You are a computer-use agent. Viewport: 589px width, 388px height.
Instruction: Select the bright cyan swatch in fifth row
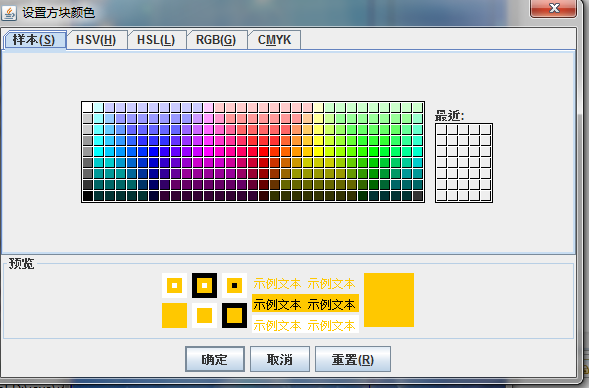click(98, 151)
